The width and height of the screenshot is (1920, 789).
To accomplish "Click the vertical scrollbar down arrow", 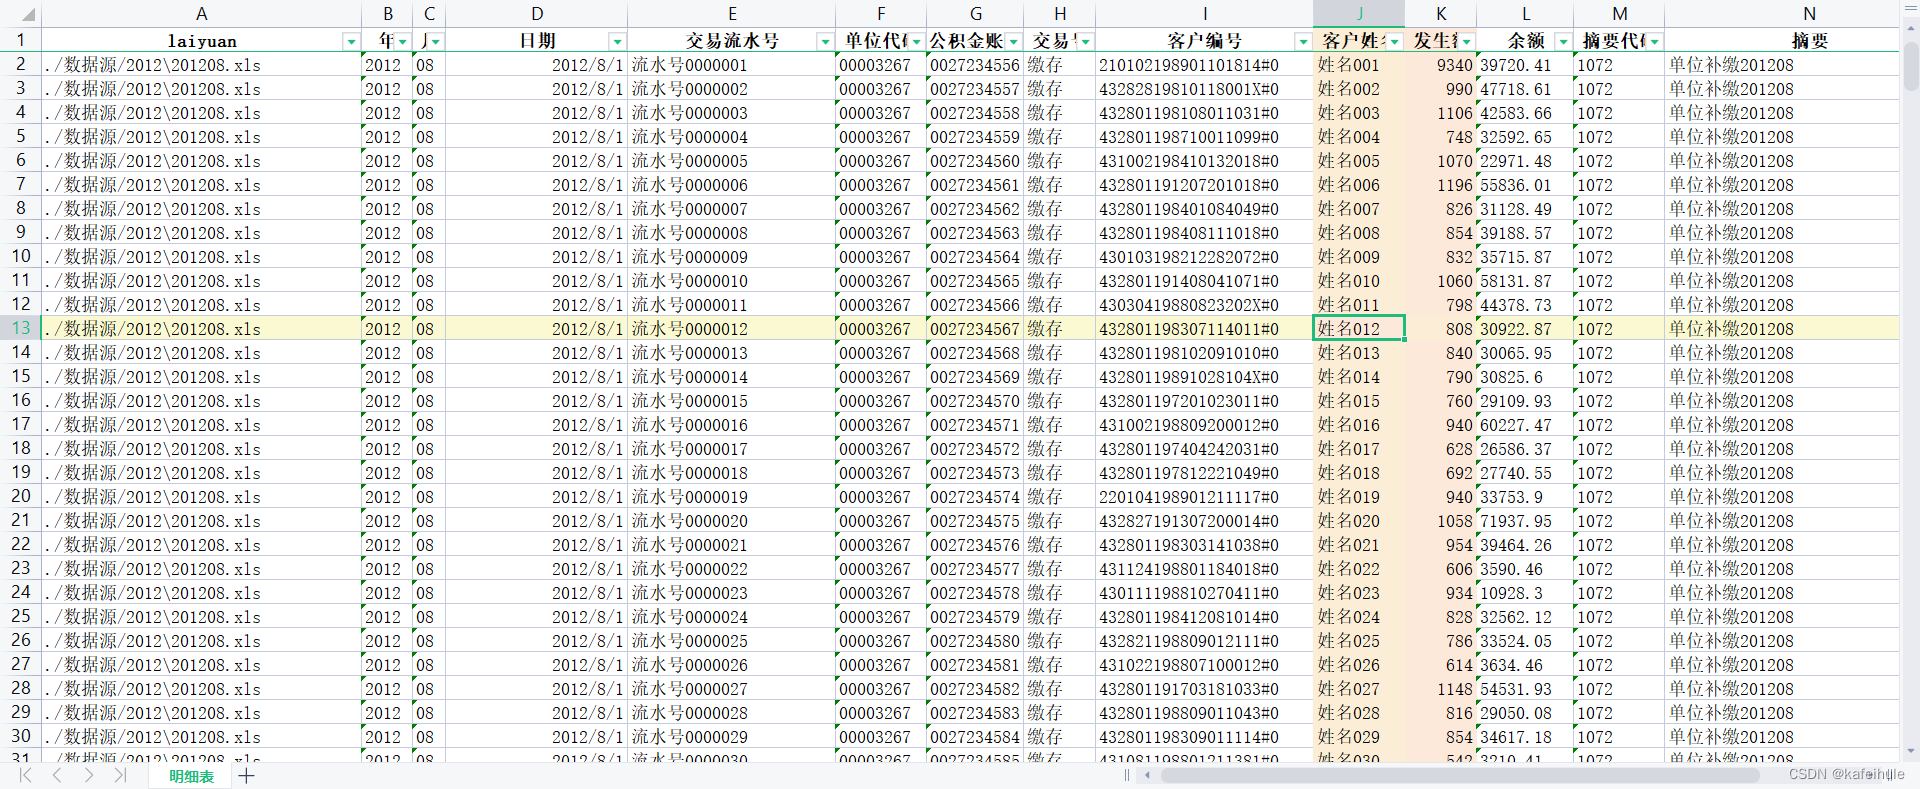I will 1911,751.
